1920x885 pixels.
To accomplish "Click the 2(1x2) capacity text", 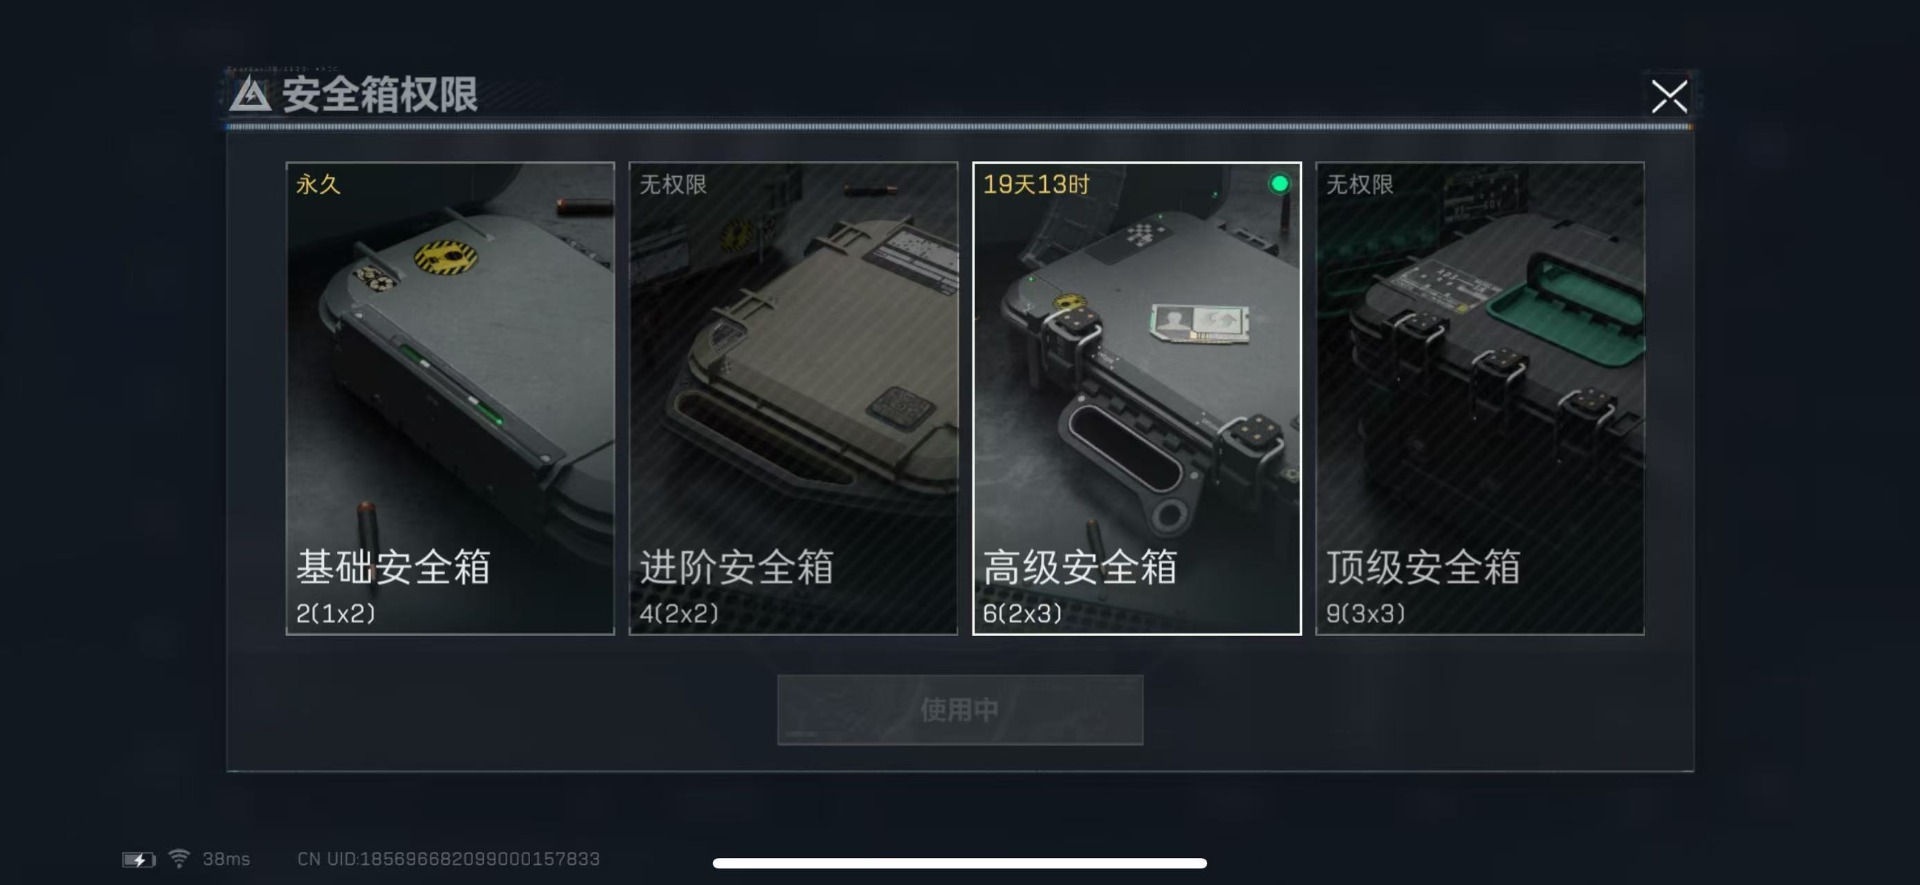I will (336, 613).
